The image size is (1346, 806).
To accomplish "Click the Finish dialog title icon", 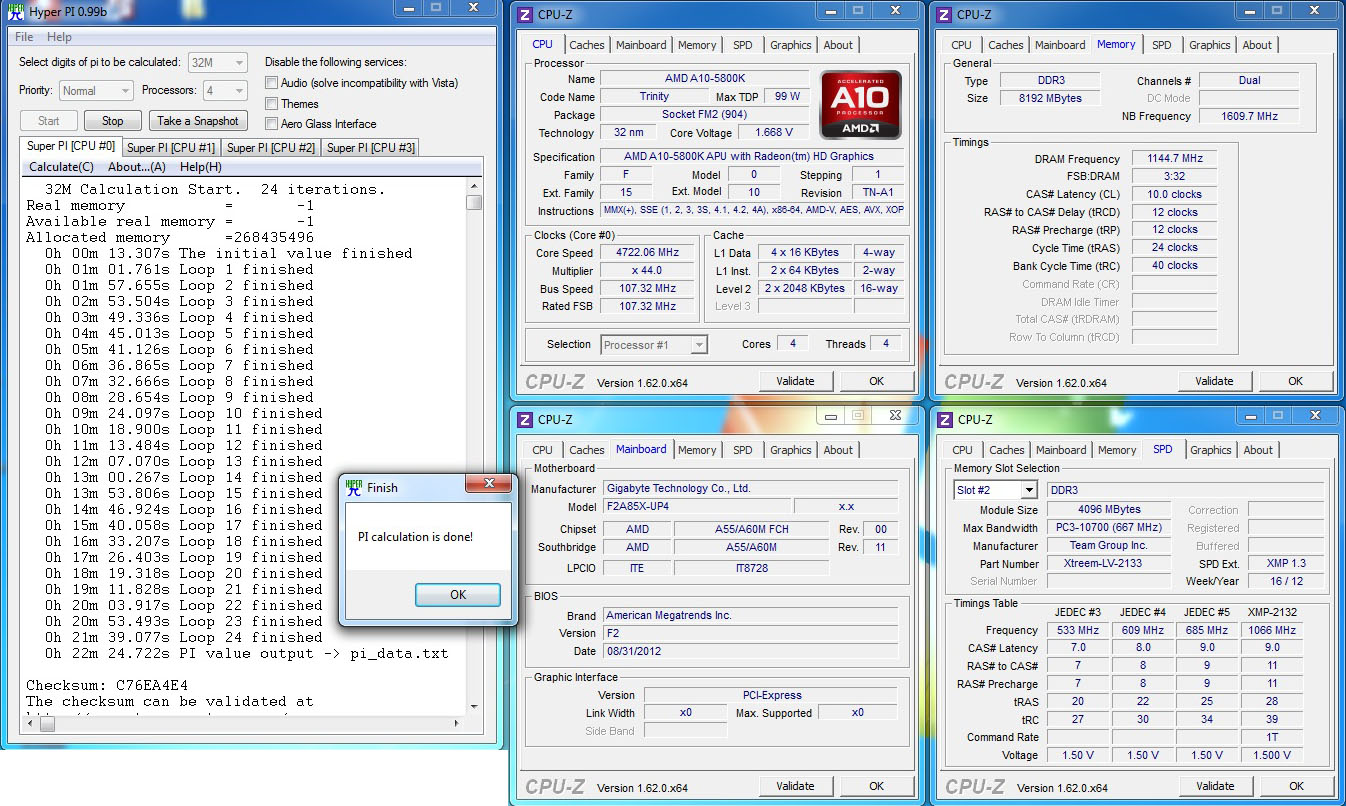I will [x=354, y=487].
